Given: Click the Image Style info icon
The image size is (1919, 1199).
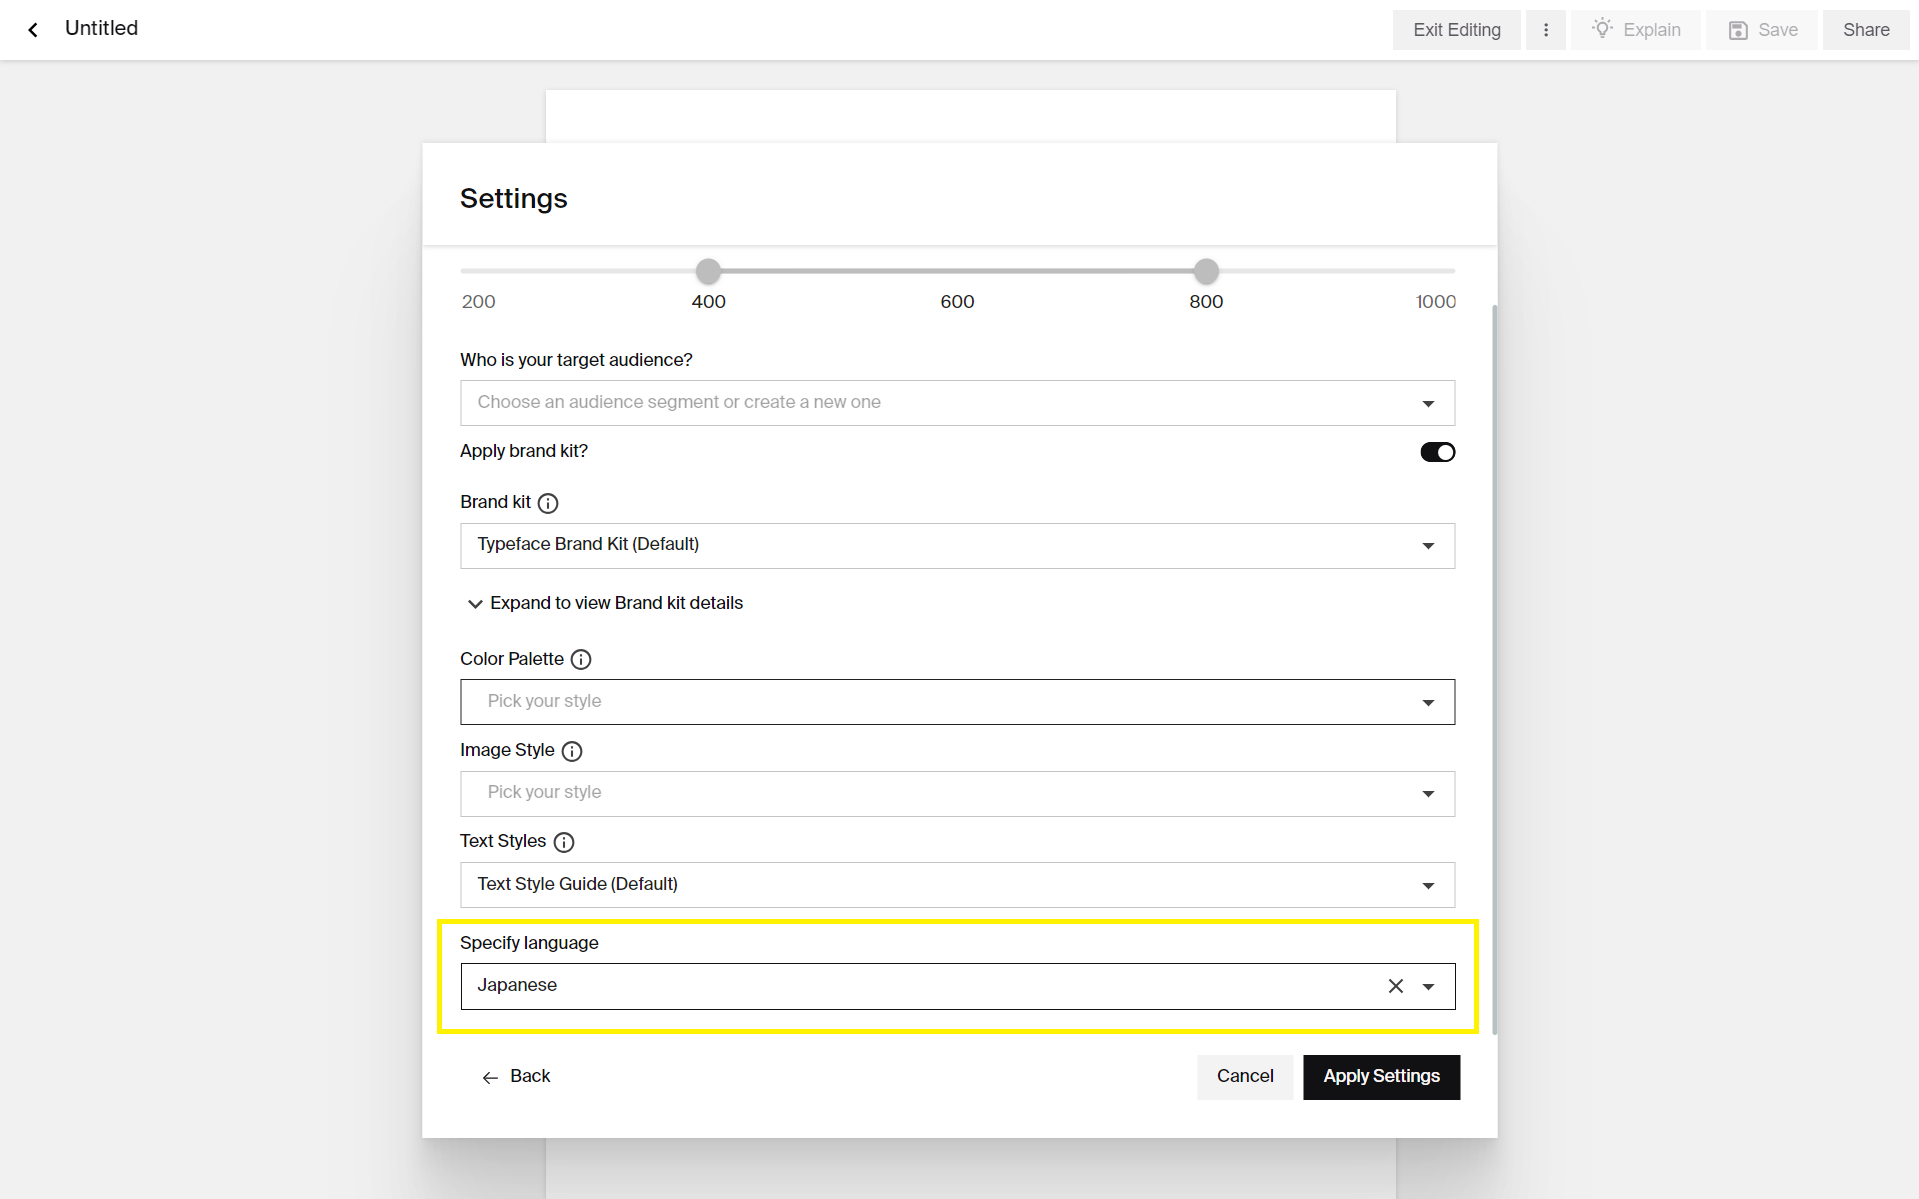Looking at the screenshot, I should [x=571, y=751].
